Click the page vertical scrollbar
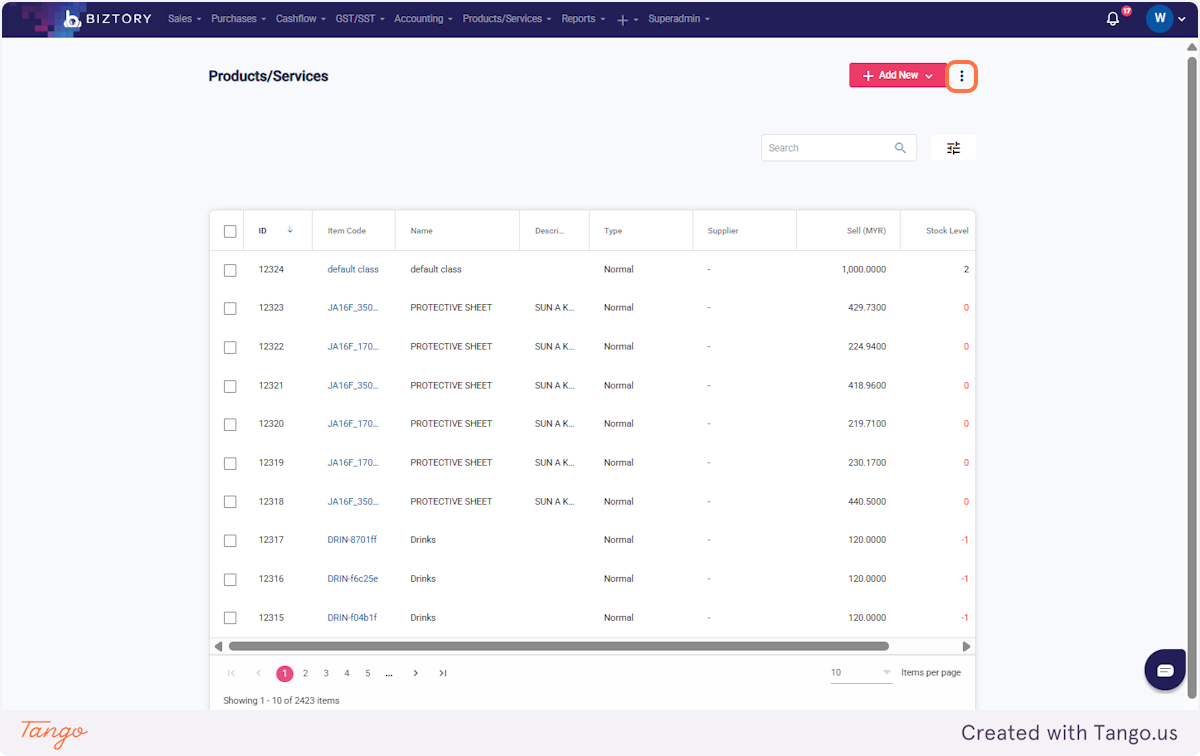Viewport: 1200px width, 756px height. click(1192, 380)
